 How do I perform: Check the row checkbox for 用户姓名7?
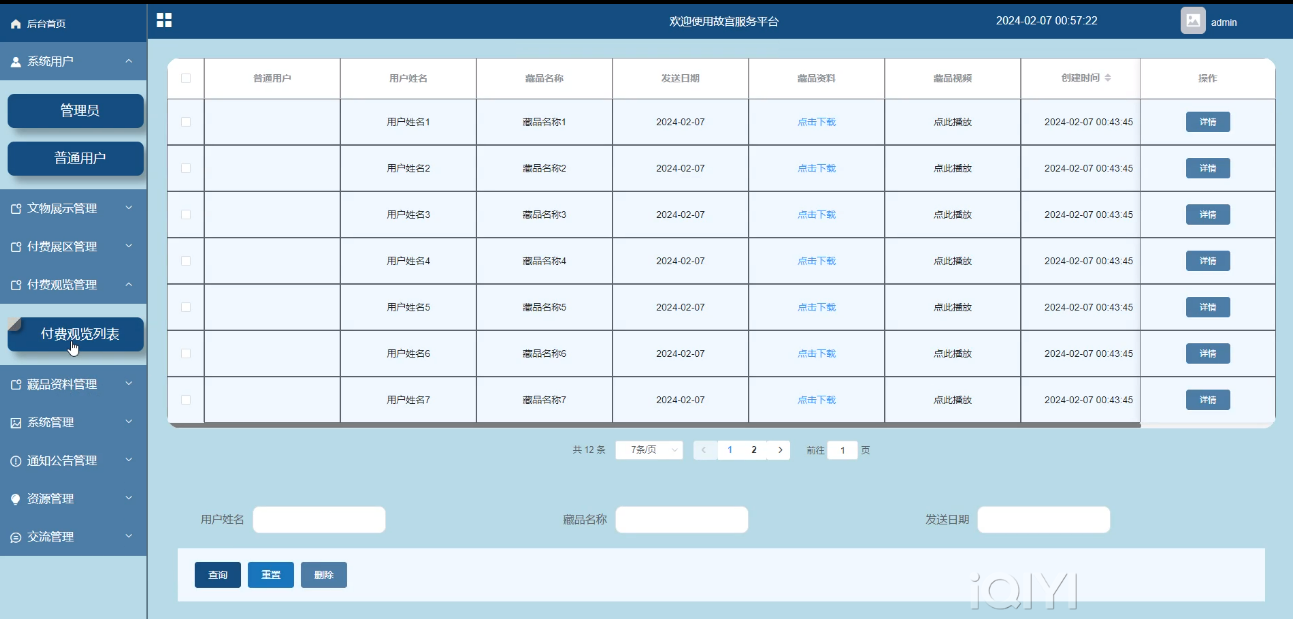[186, 400]
